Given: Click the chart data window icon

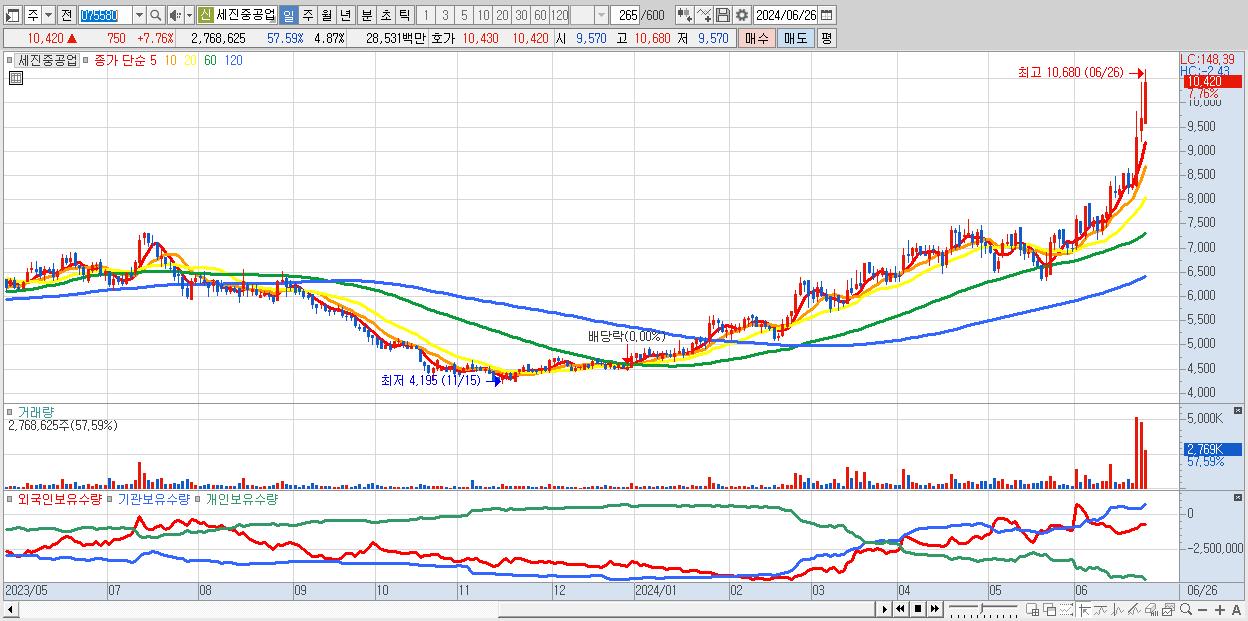Looking at the screenshot, I should [x=1168, y=610].
